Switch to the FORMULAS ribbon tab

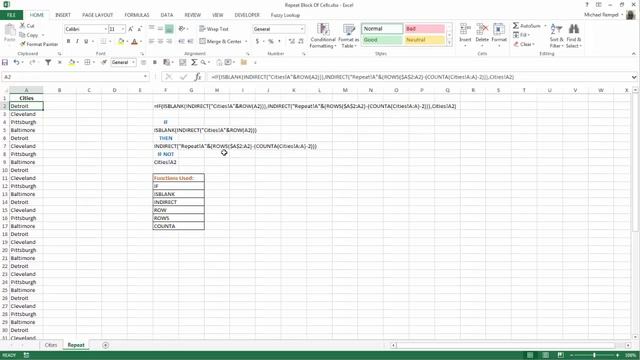[x=137, y=15]
